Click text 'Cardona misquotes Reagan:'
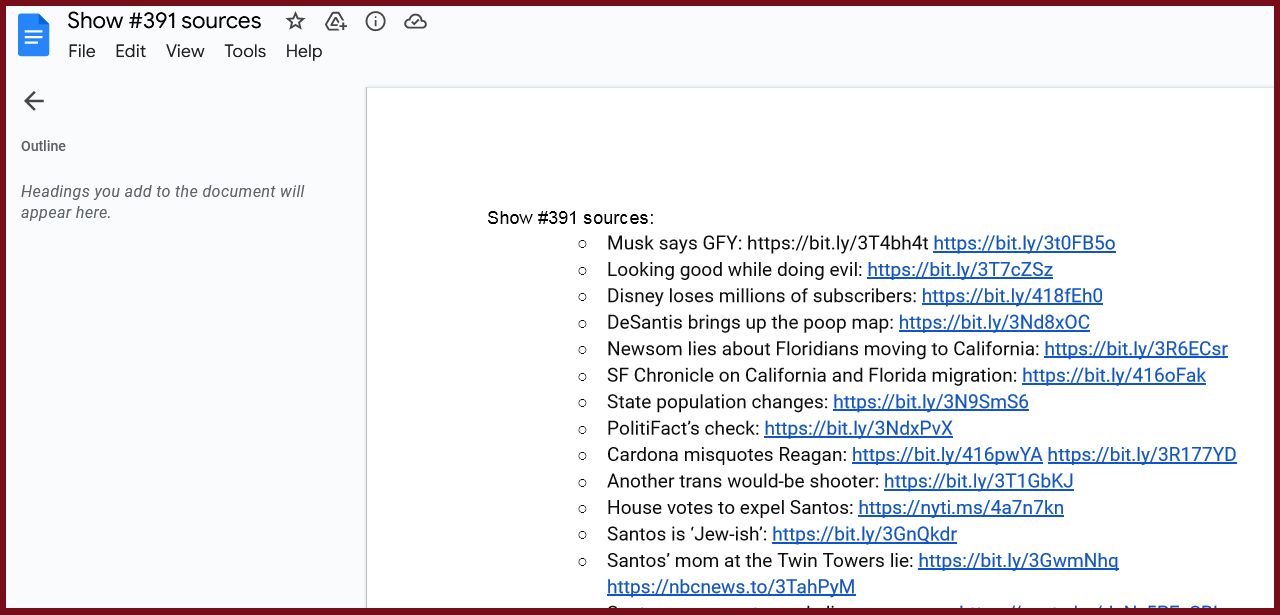This screenshot has width=1280, height=615. (727, 455)
